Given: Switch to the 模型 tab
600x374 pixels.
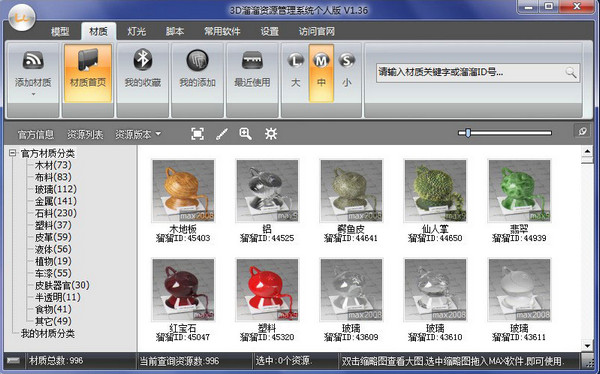Looking at the screenshot, I should pyautogui.click(x=60, y=31).
